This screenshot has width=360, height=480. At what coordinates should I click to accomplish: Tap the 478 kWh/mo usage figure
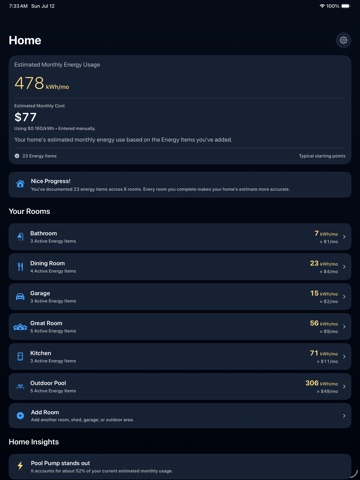42,83
